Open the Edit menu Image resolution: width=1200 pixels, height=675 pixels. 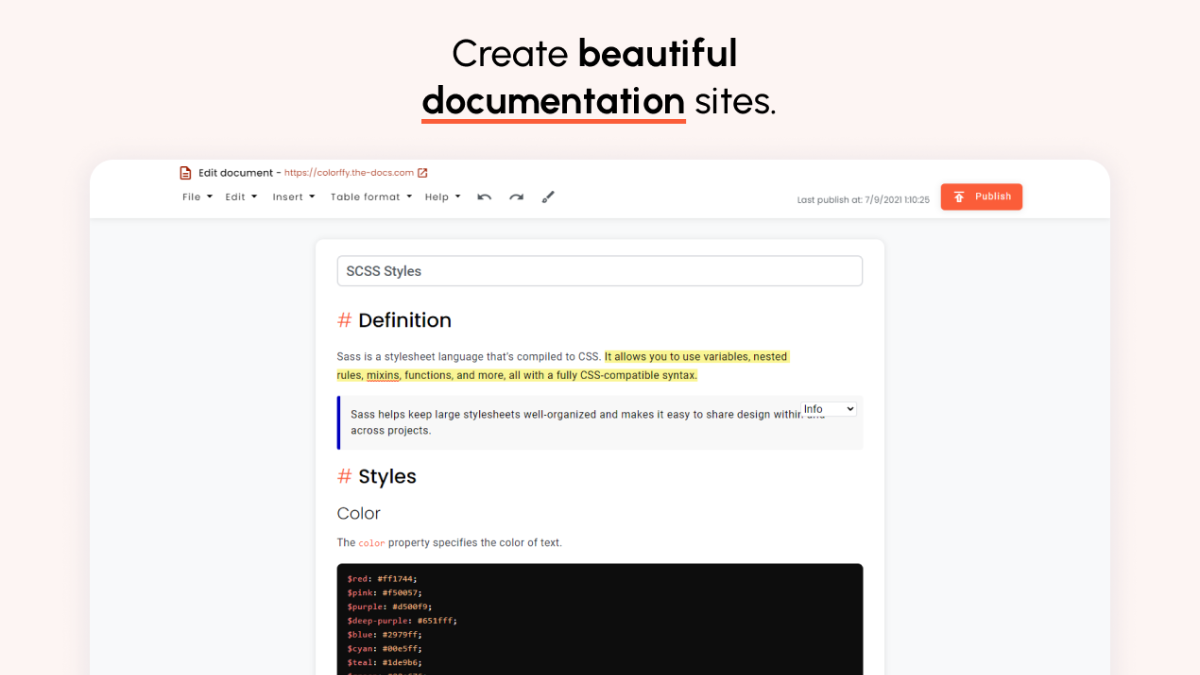241,197
